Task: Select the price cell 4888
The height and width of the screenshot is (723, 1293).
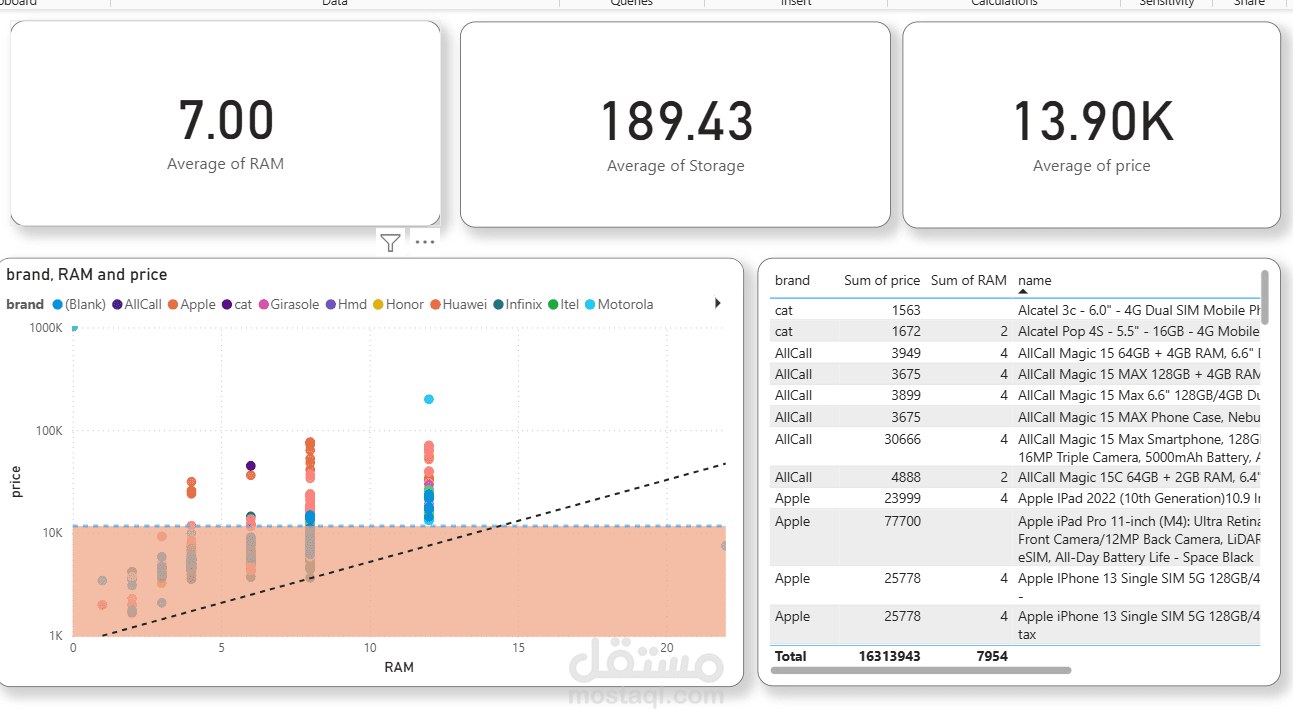Action: tap(905, 477)
